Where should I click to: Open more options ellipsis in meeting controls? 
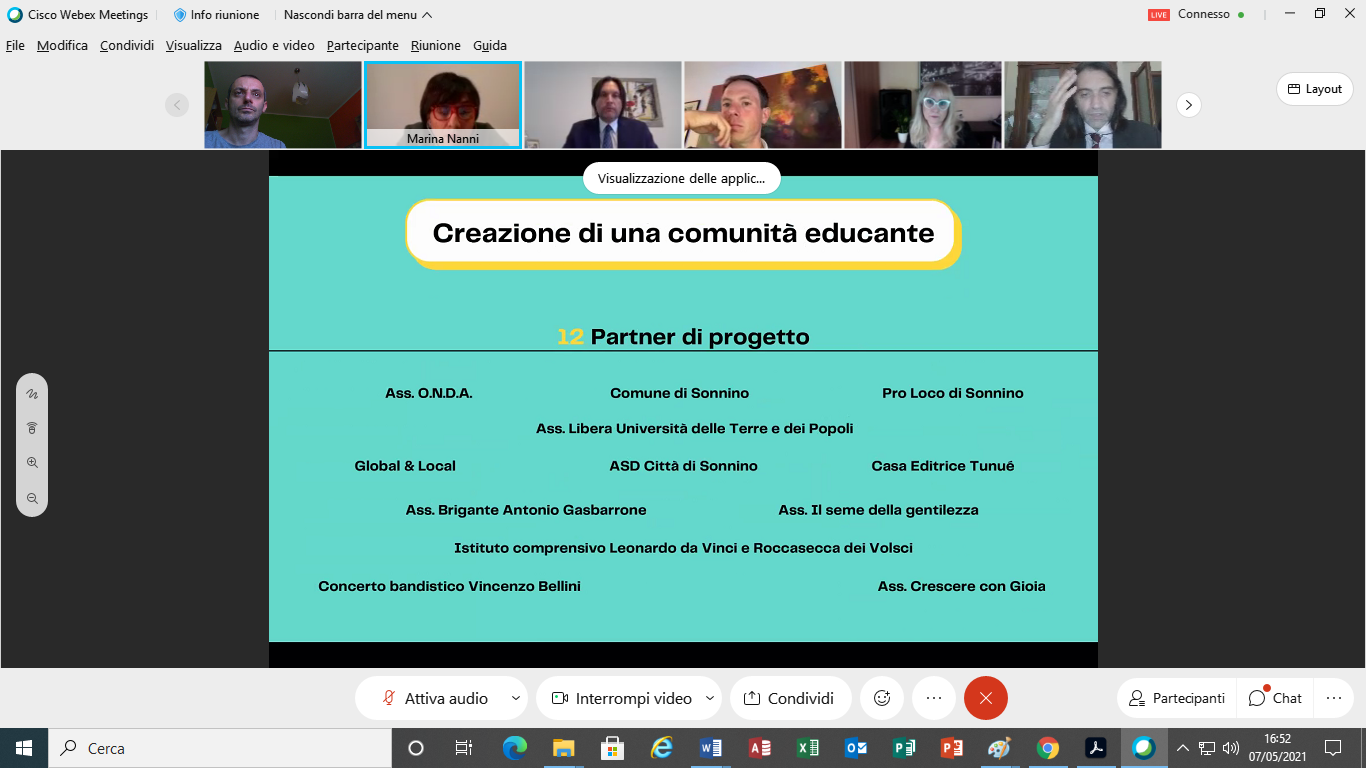(x=934, y=698)
